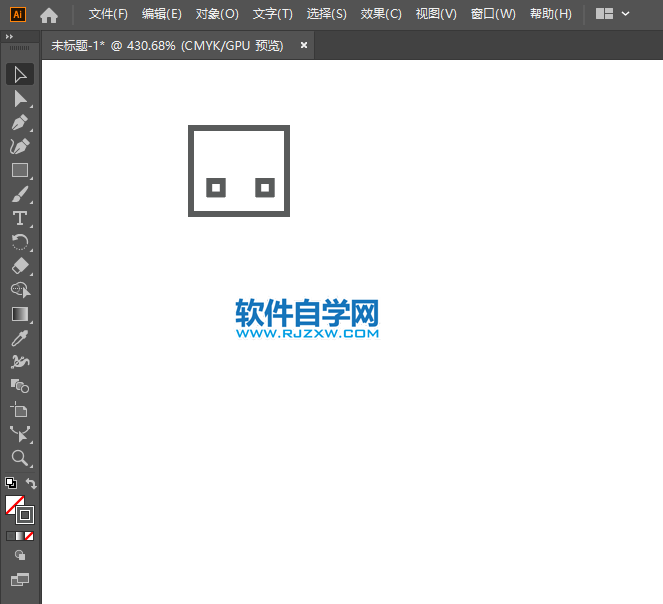
Task: Click the left small square on canvas
Action: [x=216, y=188]
